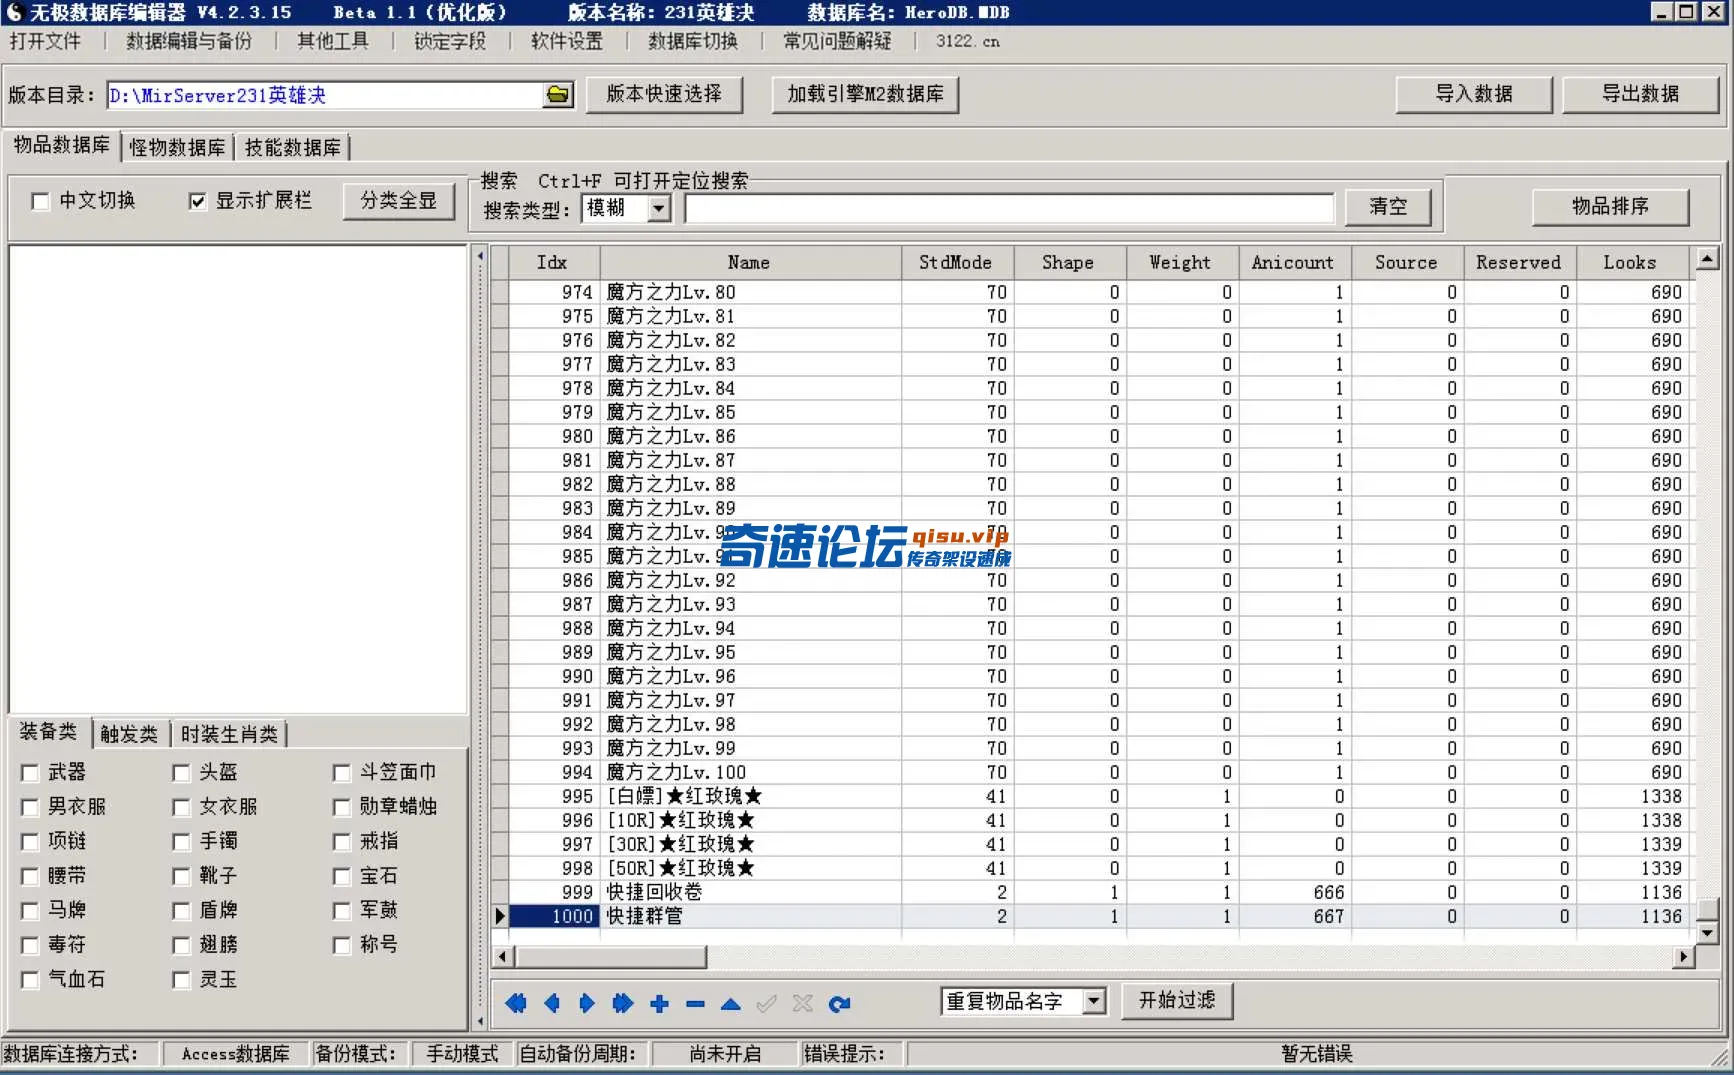Check the 武器 filter box
This screenshot has height=1075, width=1734.
(30, 773)
